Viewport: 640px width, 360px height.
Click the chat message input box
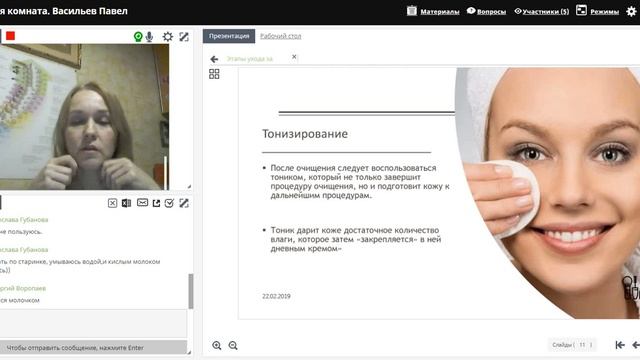tap(93, 323)
